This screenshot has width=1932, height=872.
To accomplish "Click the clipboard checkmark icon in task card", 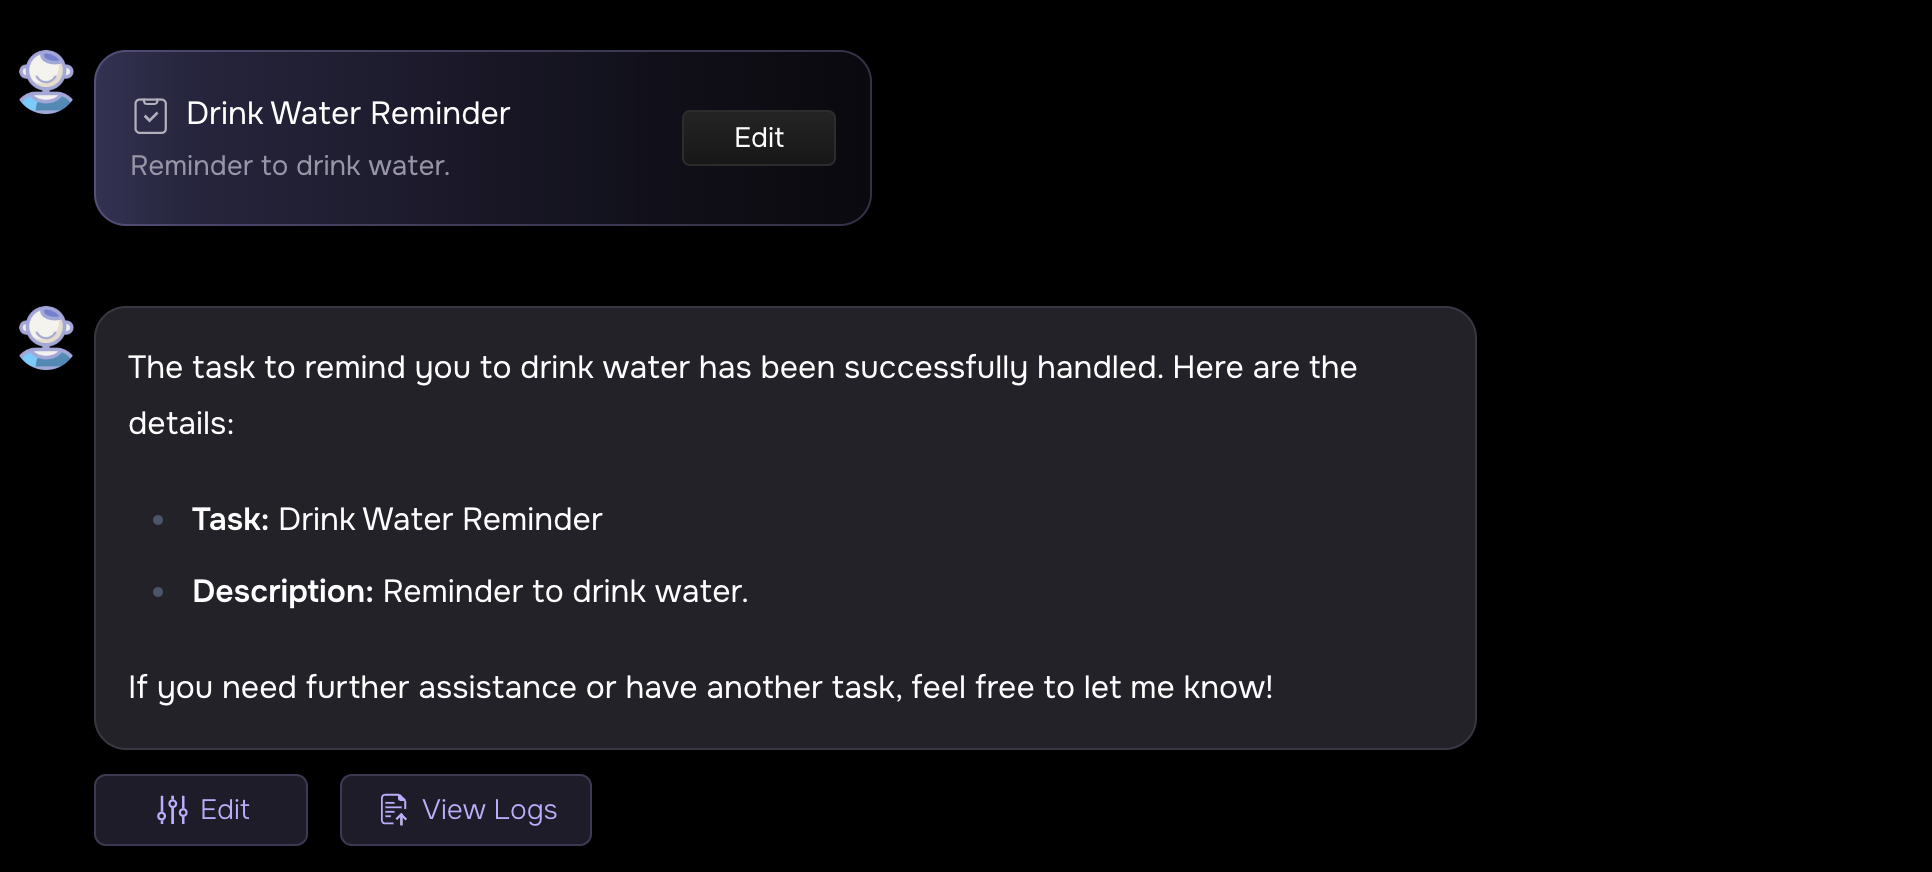I will [150, 115].
